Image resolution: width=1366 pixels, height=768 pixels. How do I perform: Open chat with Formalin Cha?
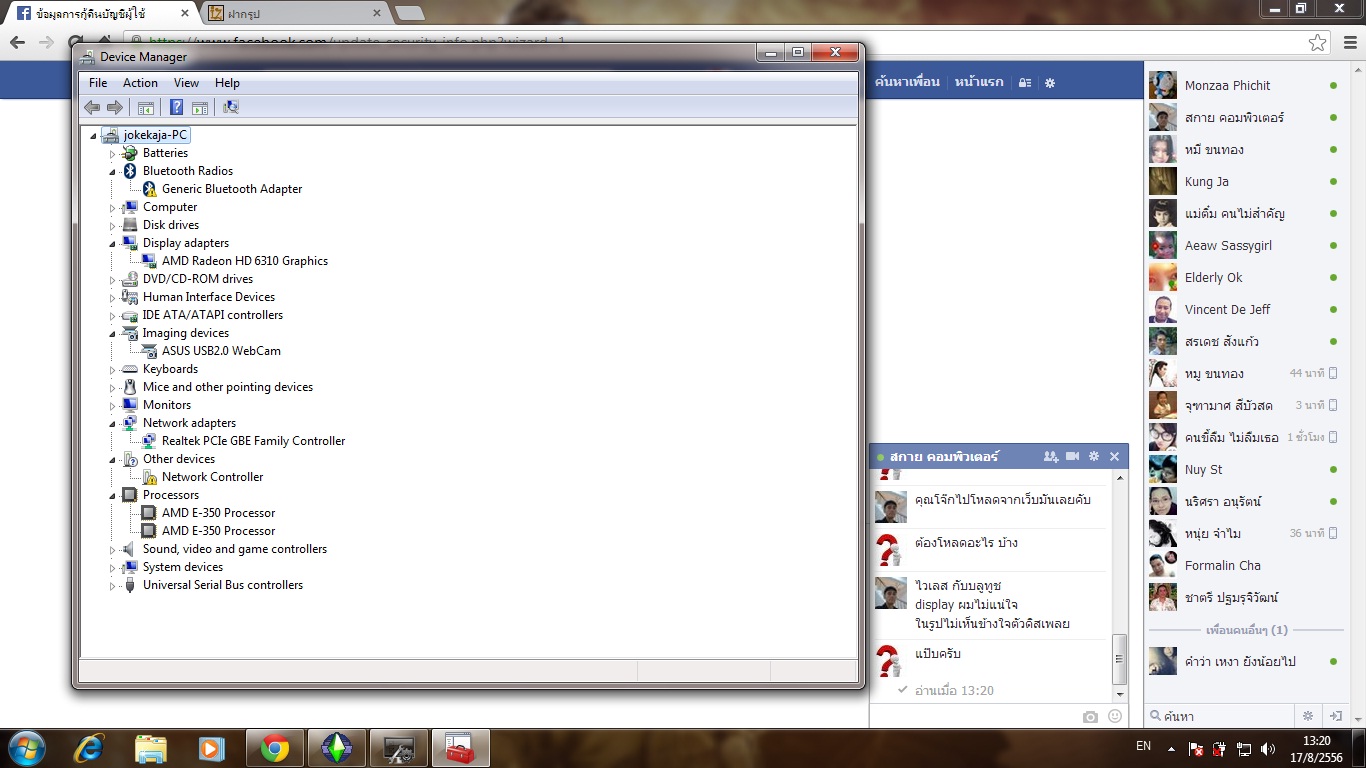[1245, 566]
